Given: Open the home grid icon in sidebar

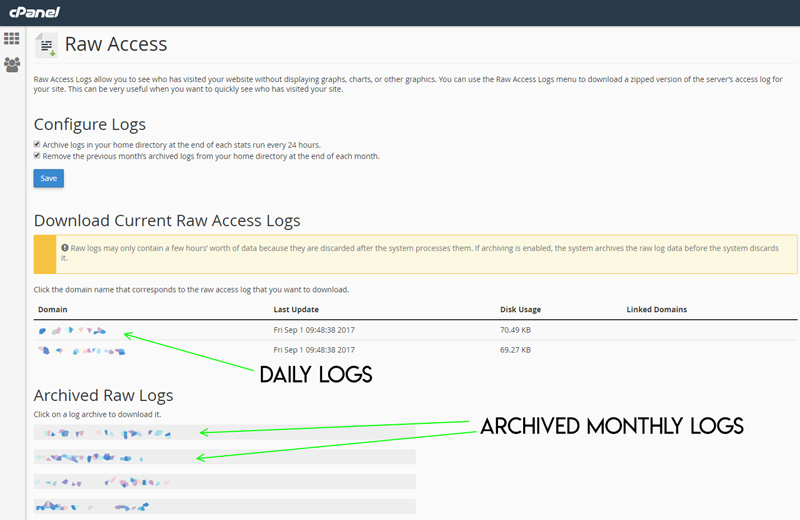Looking at the screenshot, I should pyautogui.click(x=12, y=39).
